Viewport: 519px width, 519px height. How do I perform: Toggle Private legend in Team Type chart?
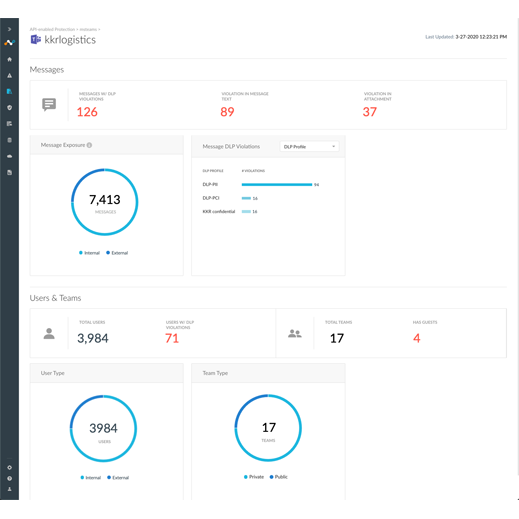(254, 477)
